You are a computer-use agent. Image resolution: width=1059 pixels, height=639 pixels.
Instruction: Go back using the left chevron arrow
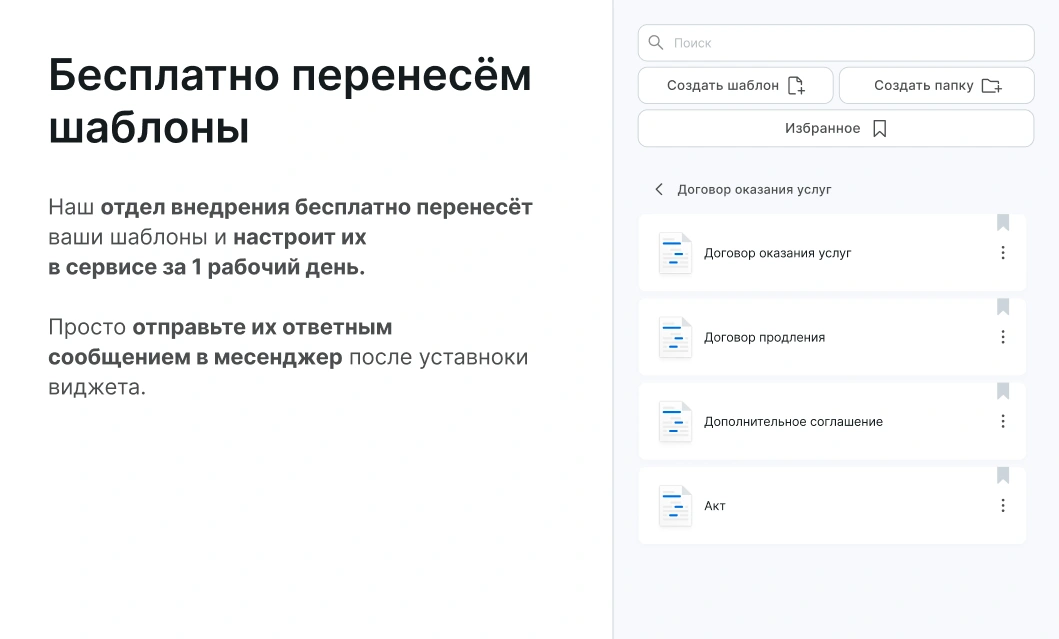pyautogui.click(x=659, y=189)
